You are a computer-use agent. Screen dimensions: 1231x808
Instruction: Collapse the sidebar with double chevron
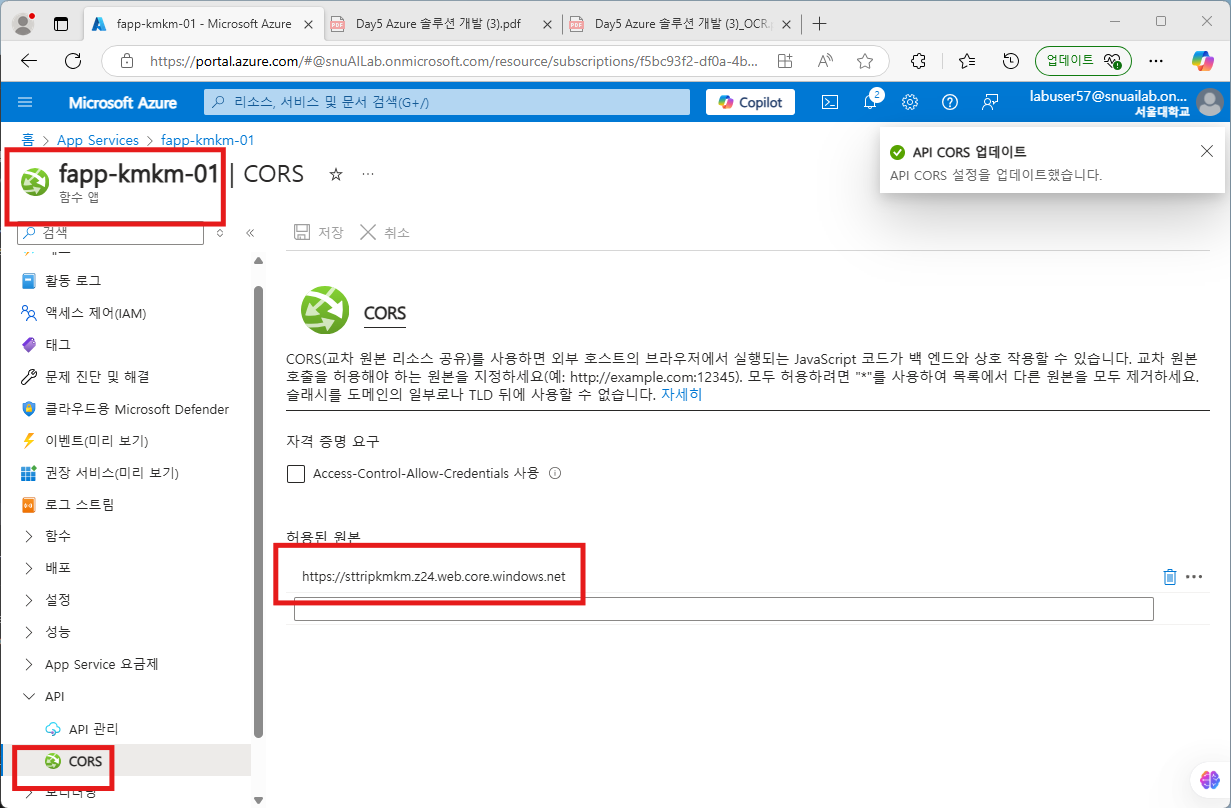(250, 233)
